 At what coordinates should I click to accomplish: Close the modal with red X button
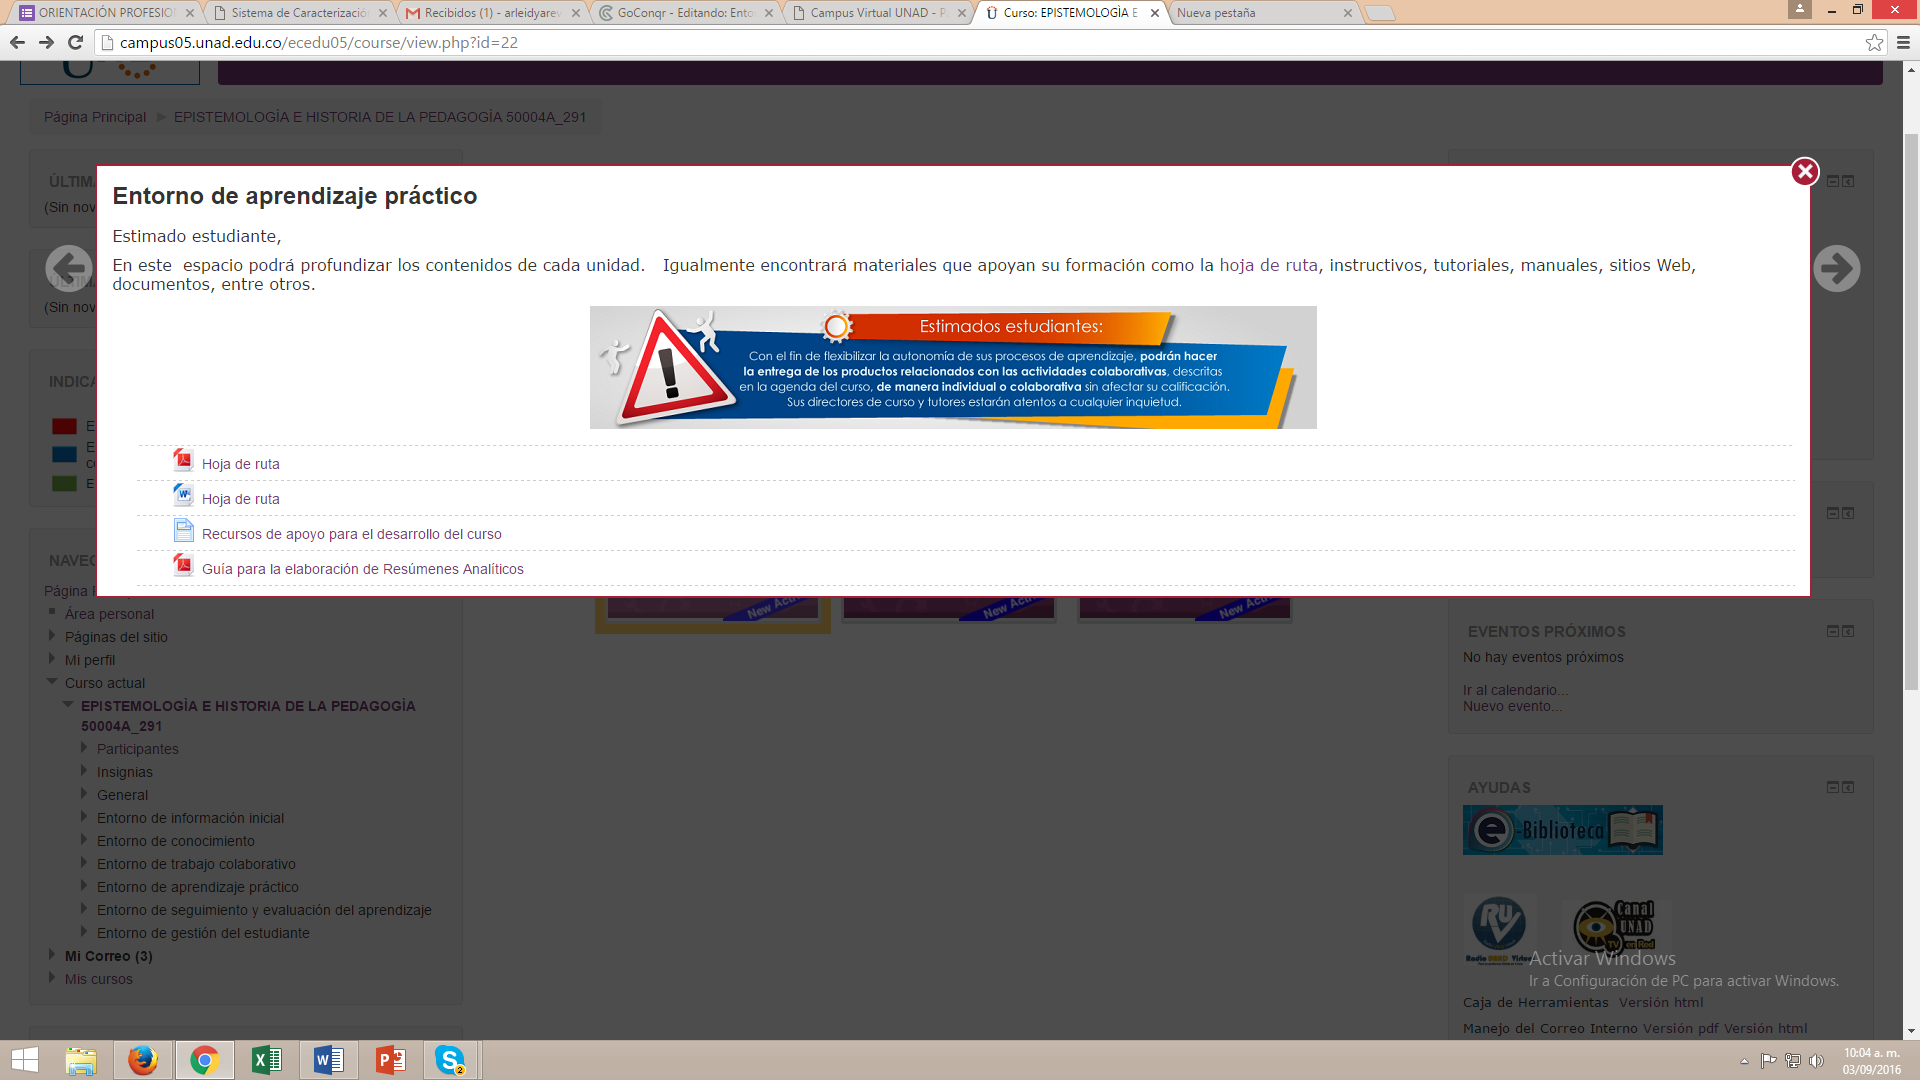(1804, 172)
